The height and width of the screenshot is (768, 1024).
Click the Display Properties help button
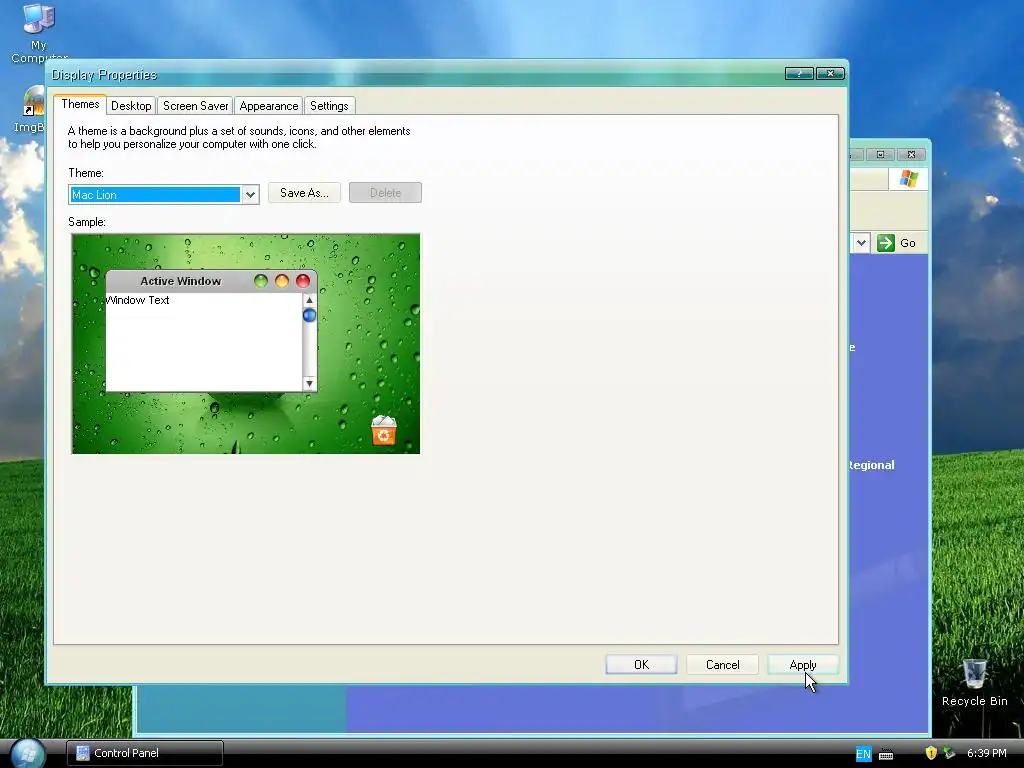799,73
